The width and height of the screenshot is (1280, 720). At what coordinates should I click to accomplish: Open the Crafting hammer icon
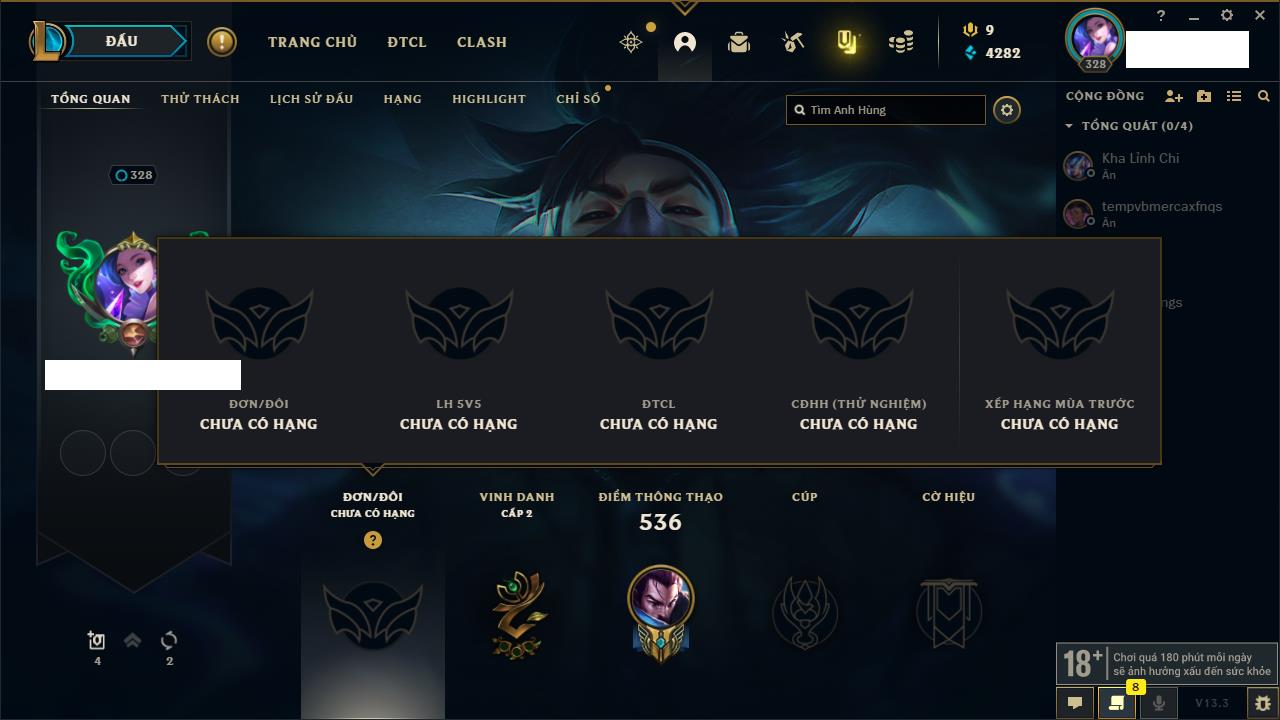click(x=793, y=42)
